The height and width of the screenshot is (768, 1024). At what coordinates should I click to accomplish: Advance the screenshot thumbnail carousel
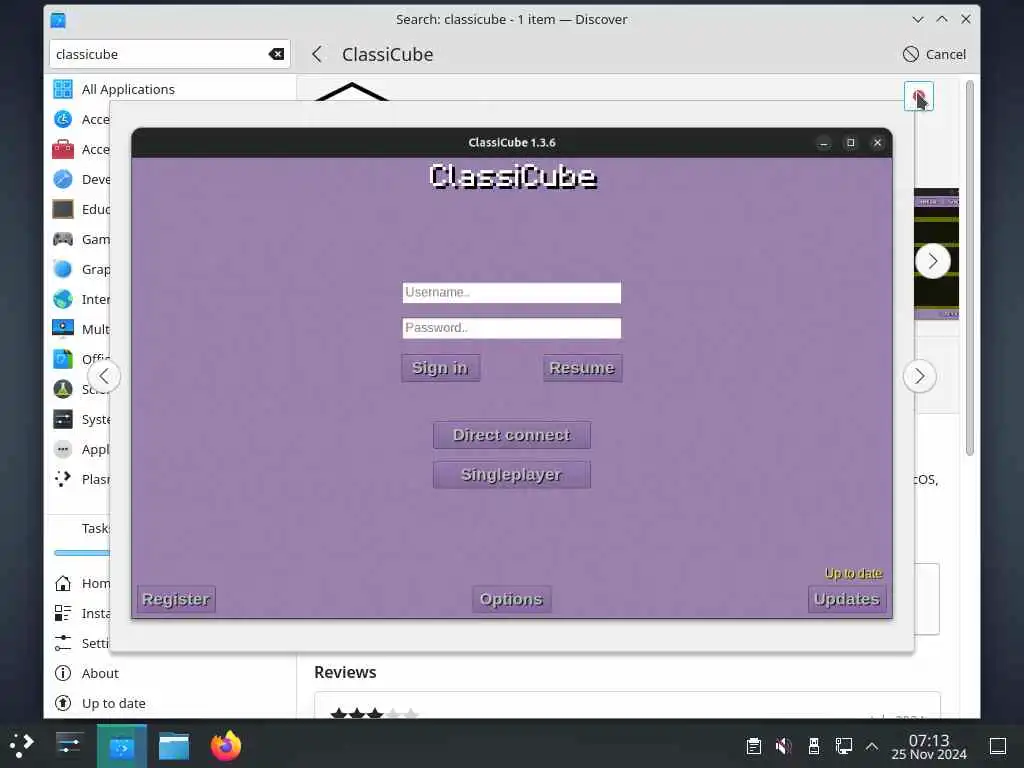click(933, 261)
